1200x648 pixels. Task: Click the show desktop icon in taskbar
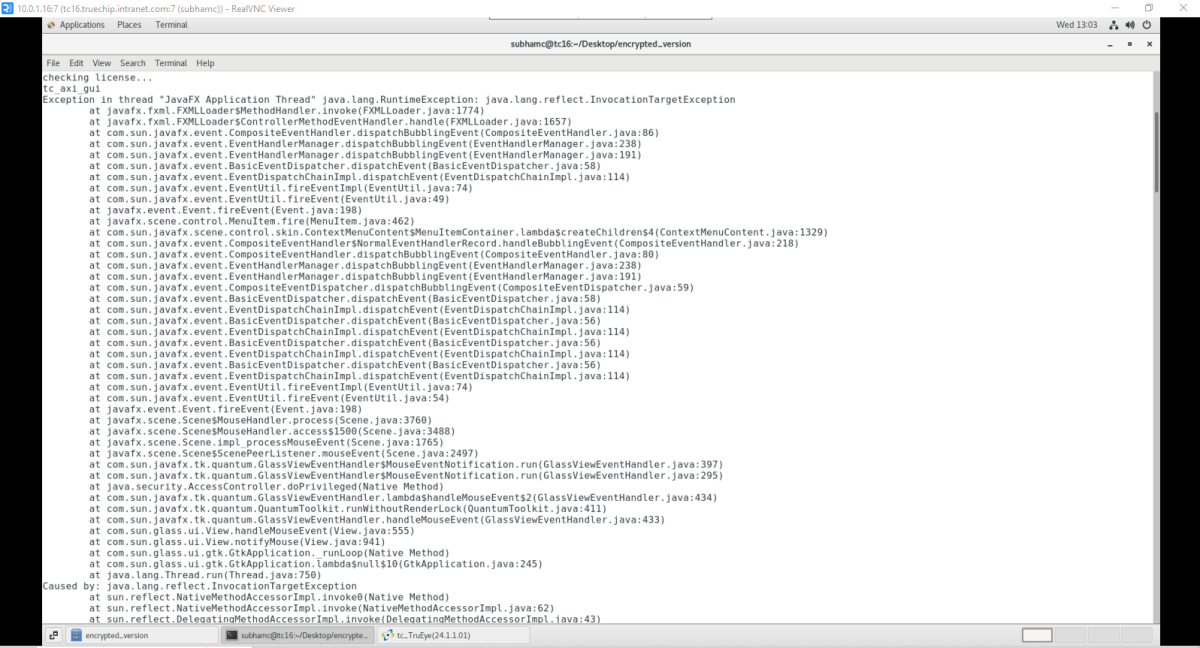click(54, 635)
